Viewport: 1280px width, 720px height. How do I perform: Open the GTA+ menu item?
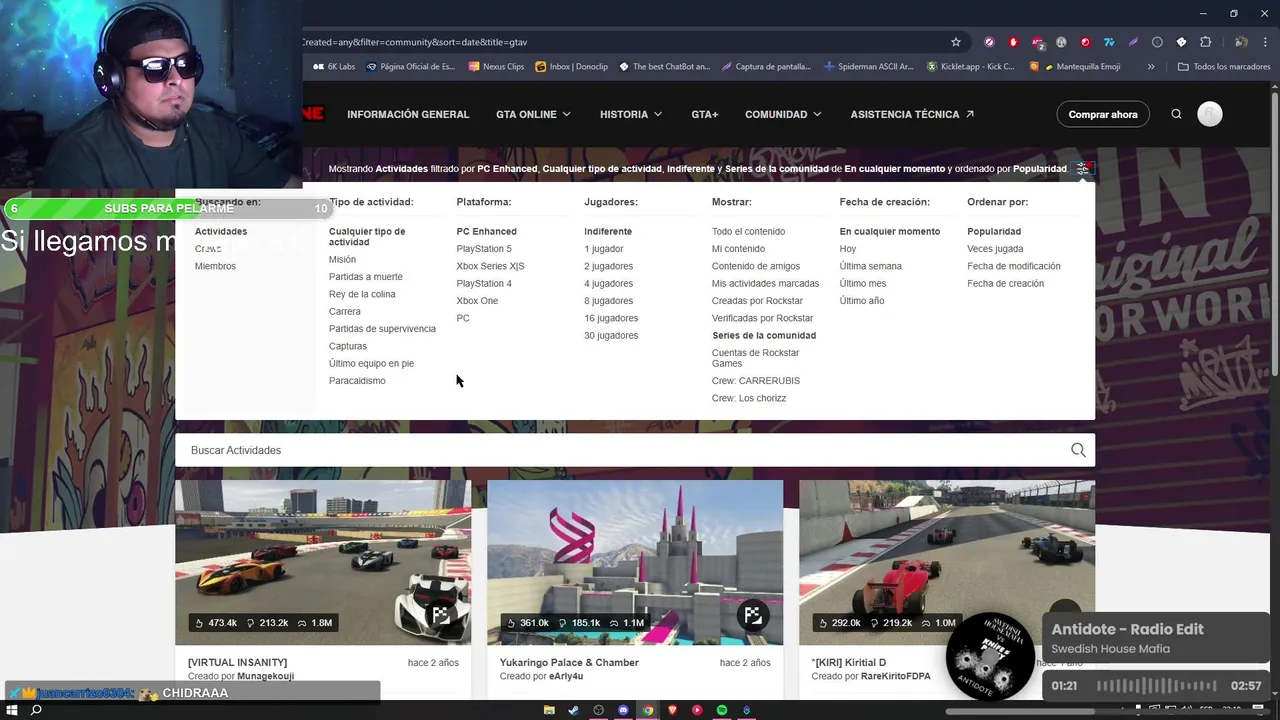(x=704, y=114)
